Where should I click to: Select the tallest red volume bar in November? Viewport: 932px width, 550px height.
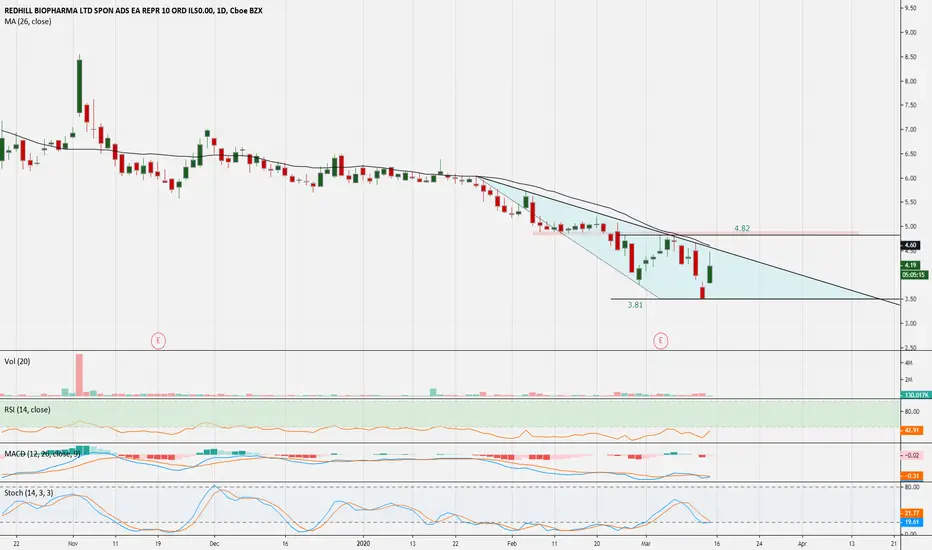79,375
